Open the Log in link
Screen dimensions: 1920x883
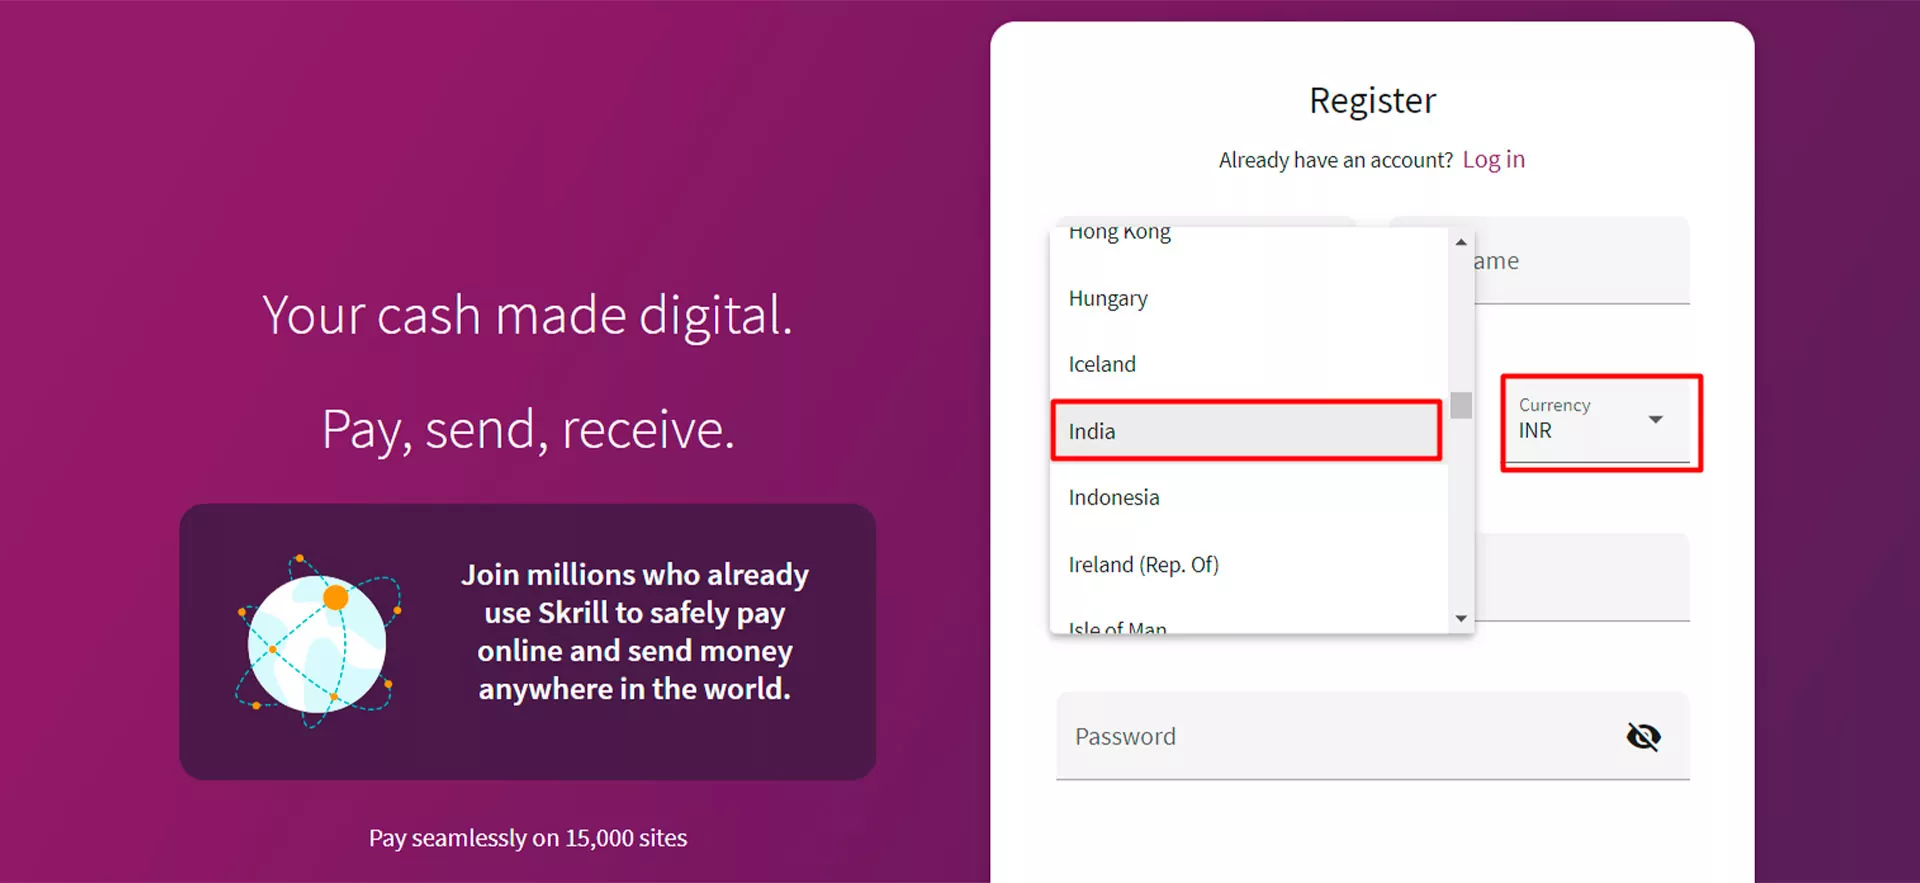point(1493,160)
